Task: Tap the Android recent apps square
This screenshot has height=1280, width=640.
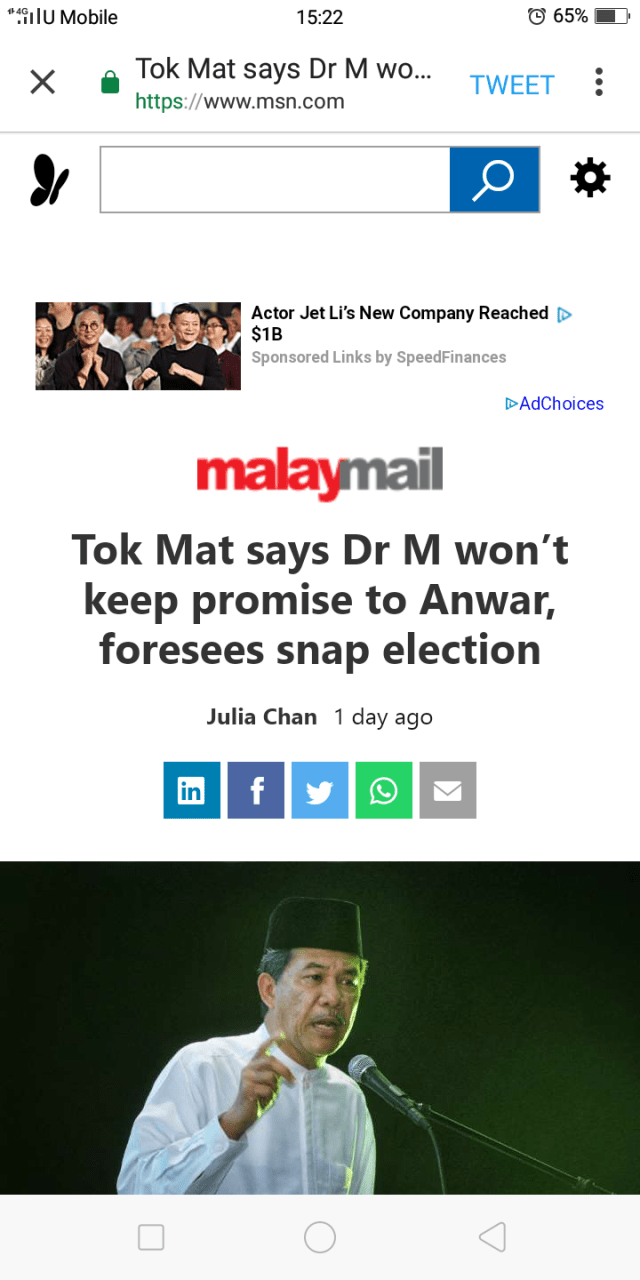Action: point(151,1237)
